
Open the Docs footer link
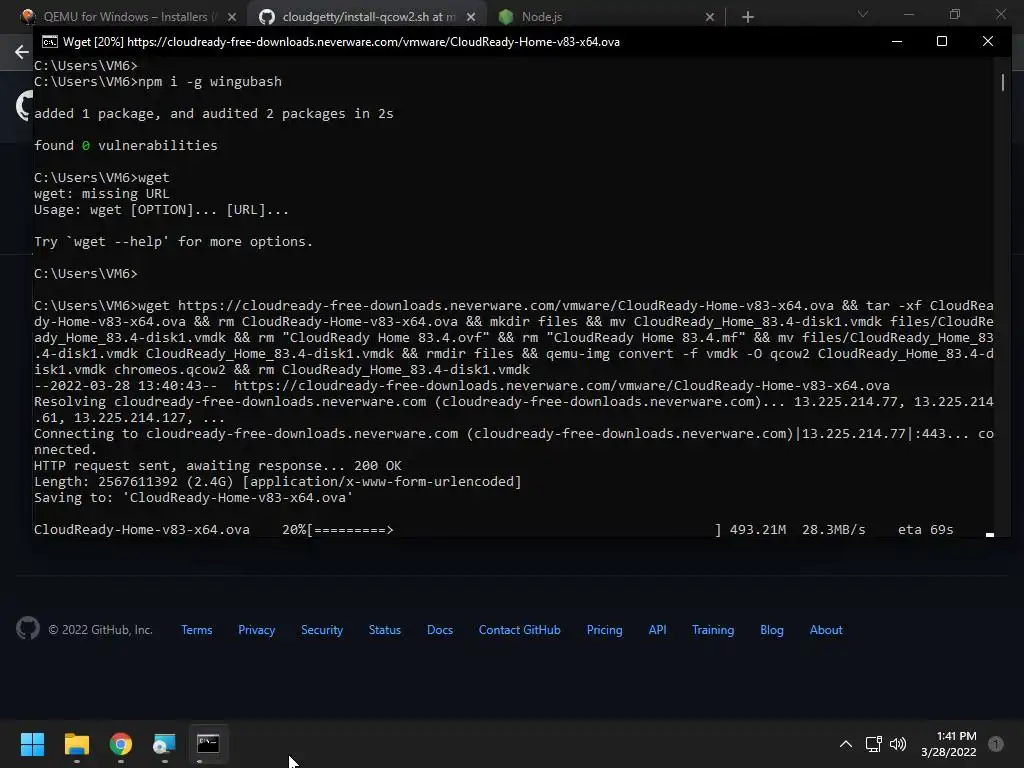(440, 630)
